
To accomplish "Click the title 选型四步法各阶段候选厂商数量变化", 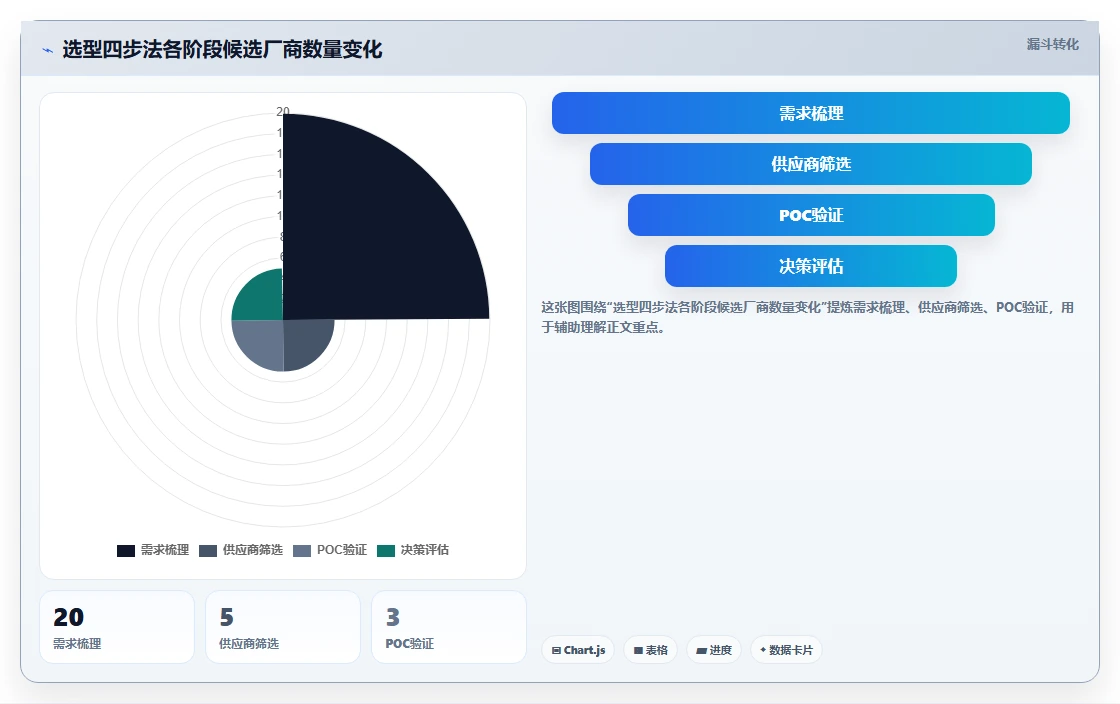I will pyautogui.click(x=222, y=50).
